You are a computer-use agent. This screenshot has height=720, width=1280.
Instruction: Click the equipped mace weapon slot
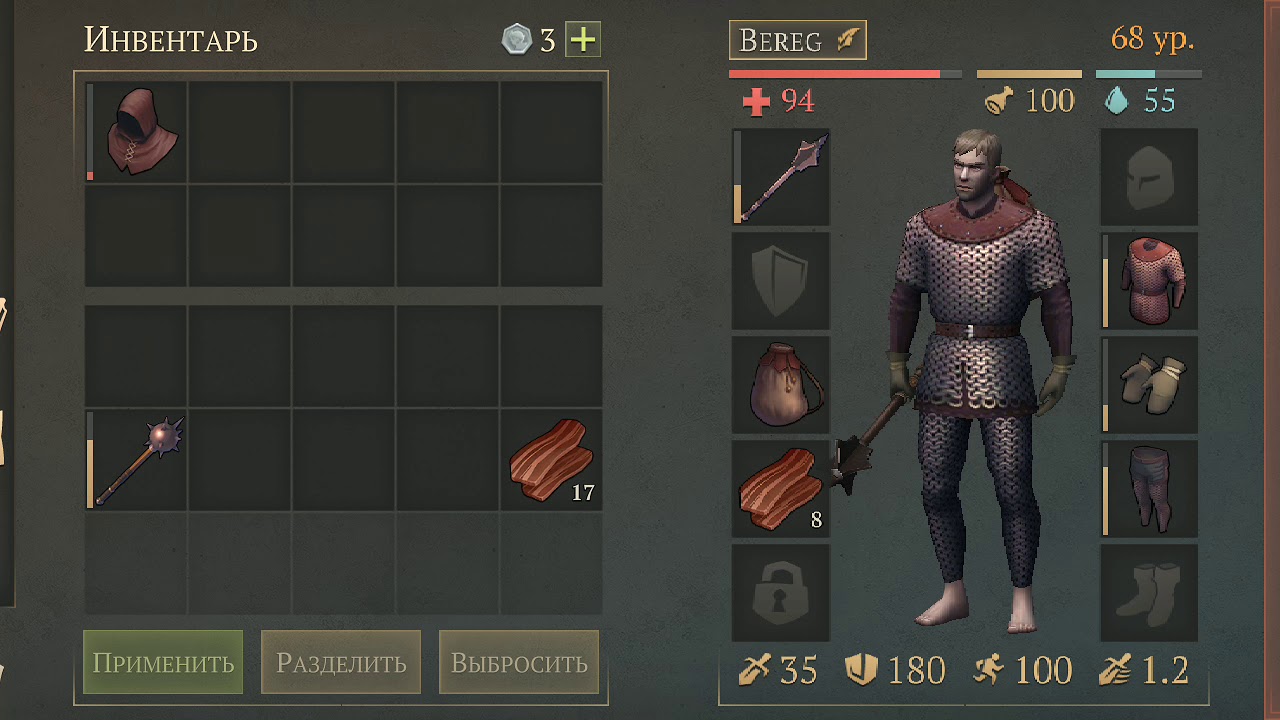click(781, 177)
